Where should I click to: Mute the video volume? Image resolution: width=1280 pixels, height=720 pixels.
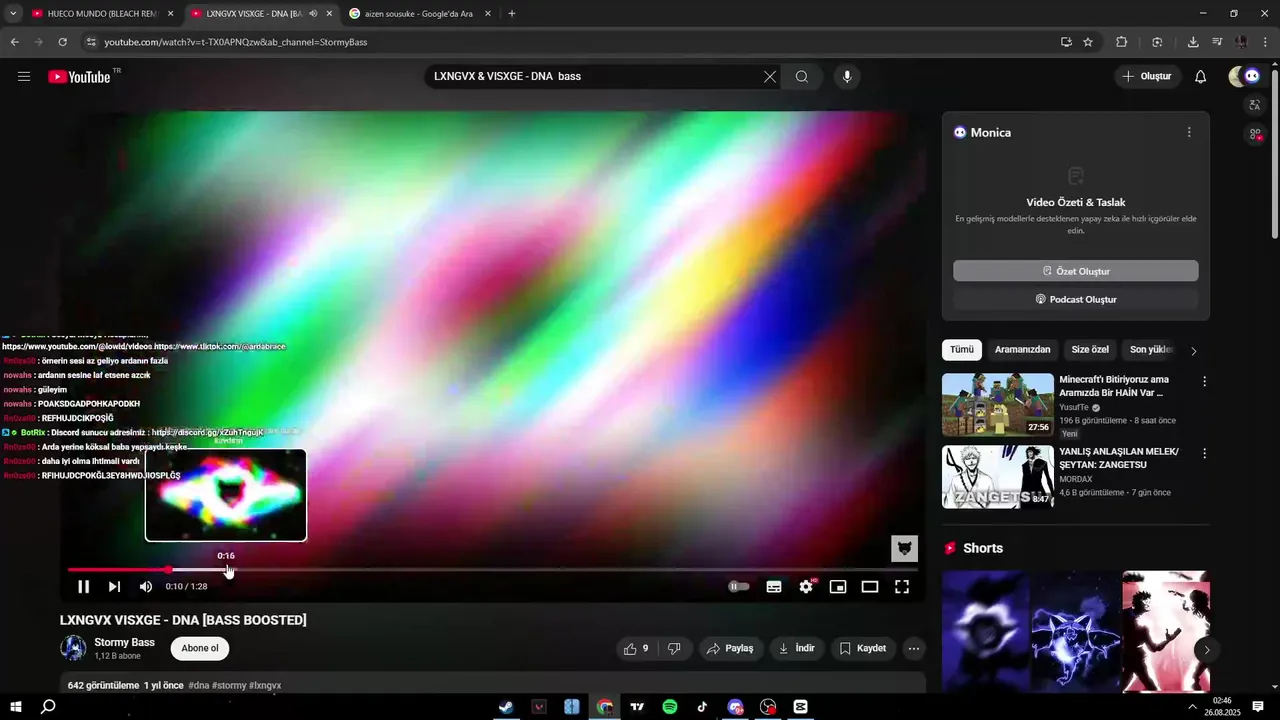tap(146, 587)
